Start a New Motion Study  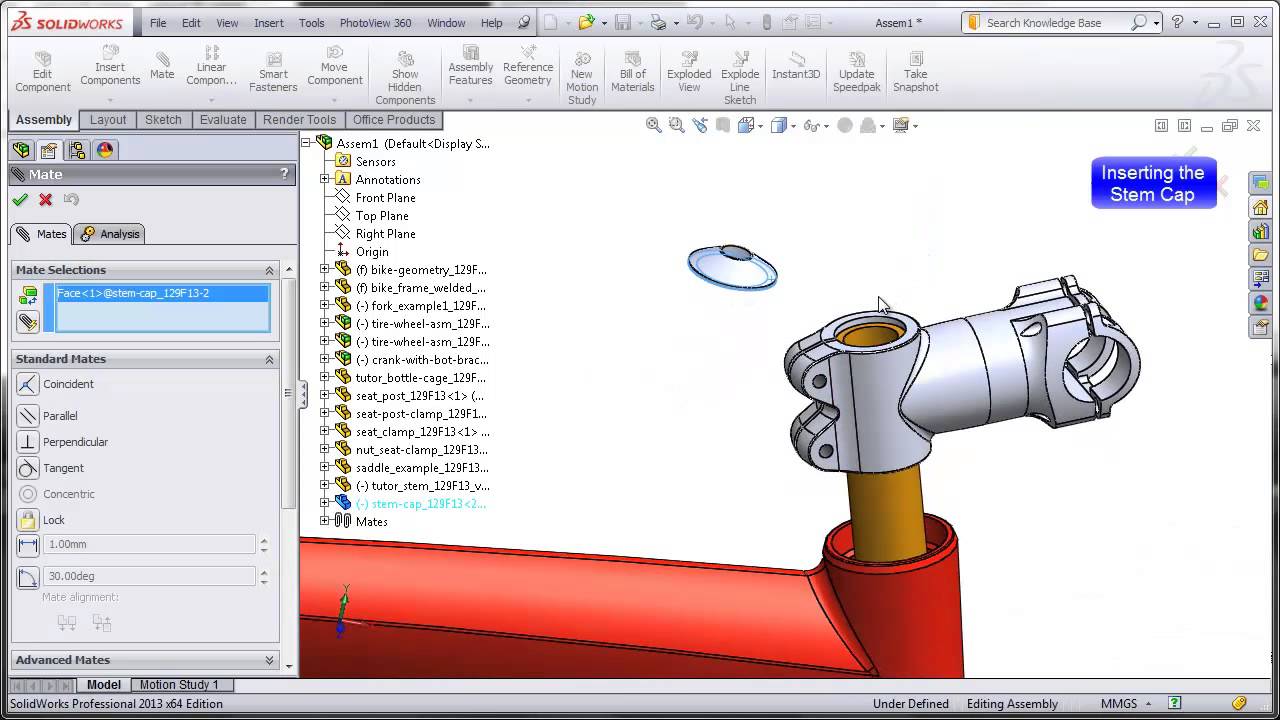582,78
